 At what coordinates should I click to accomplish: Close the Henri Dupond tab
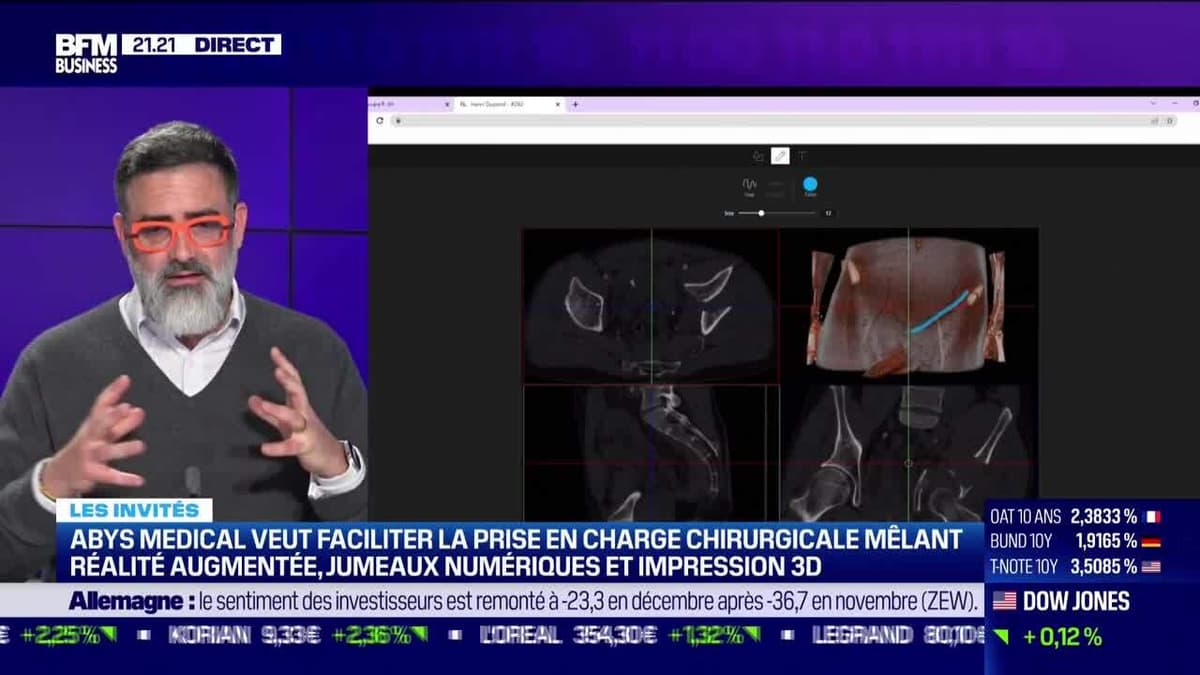click(558, 104)
